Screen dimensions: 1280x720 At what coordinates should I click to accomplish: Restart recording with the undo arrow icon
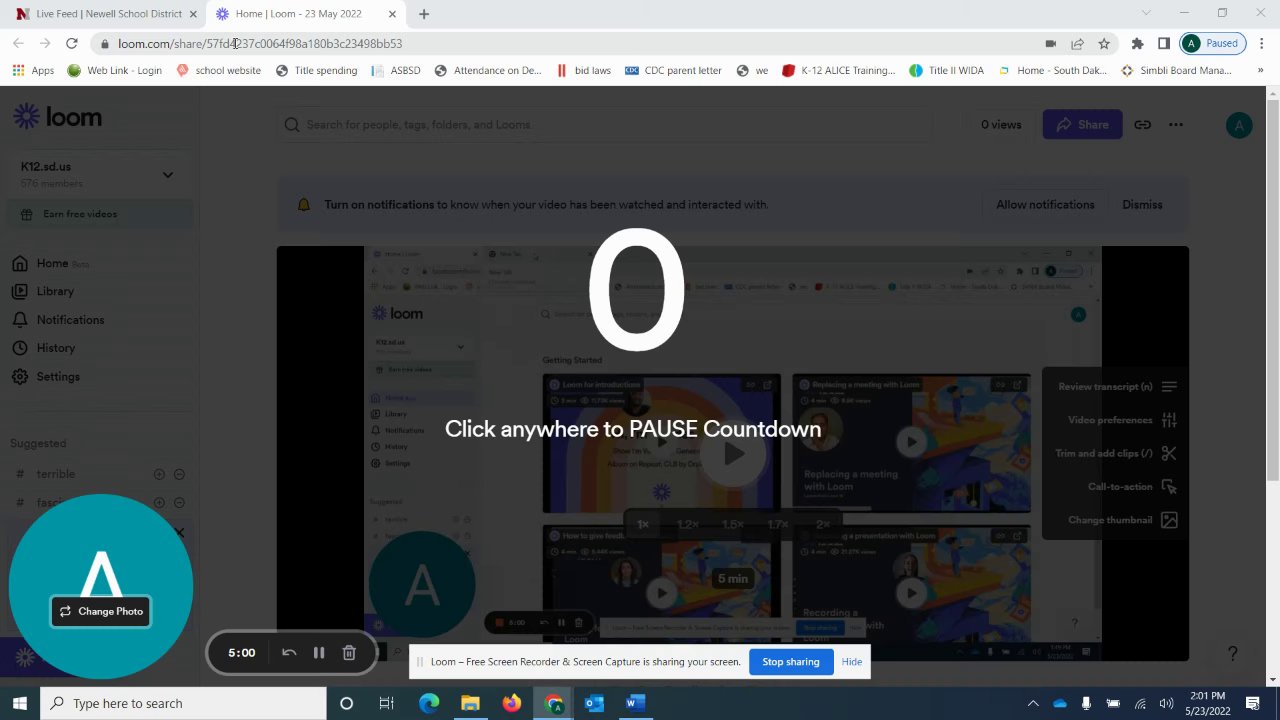(289, 653)
